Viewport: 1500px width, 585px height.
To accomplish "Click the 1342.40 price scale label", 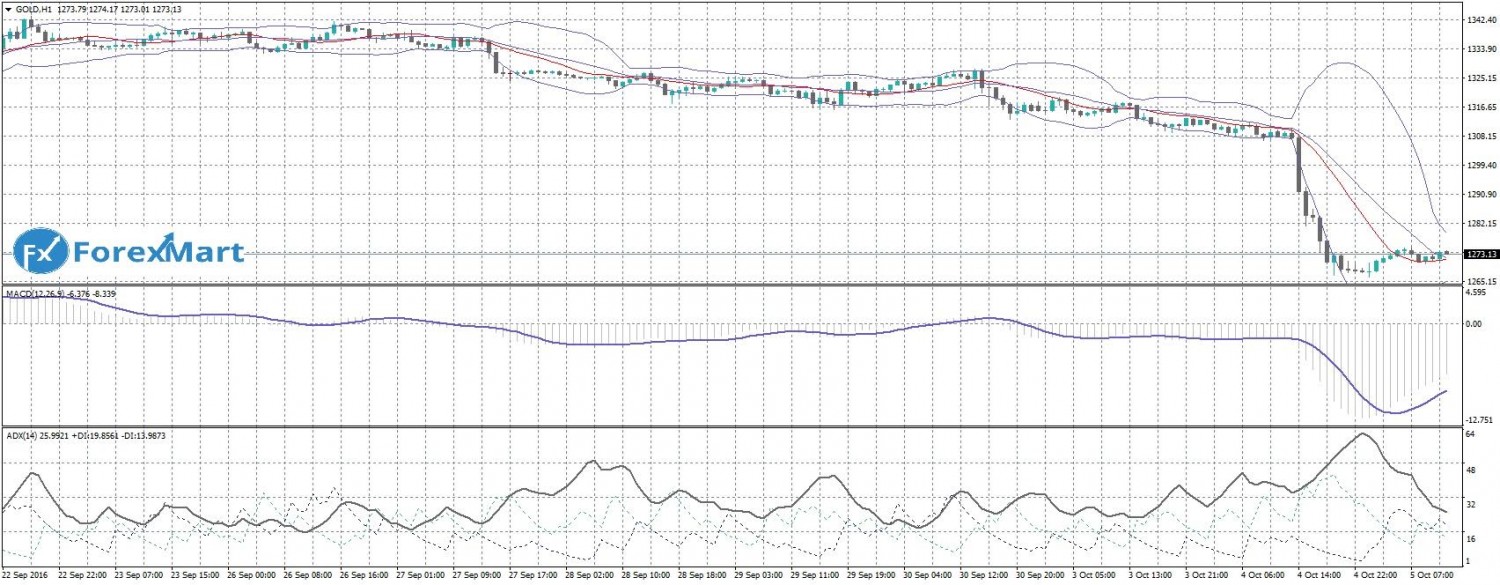I will pyautogui.click(x=1479, y=20).
